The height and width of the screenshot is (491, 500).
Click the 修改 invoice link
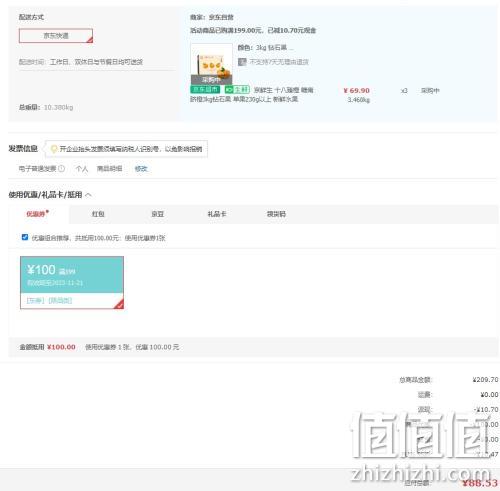click(141, 169)
